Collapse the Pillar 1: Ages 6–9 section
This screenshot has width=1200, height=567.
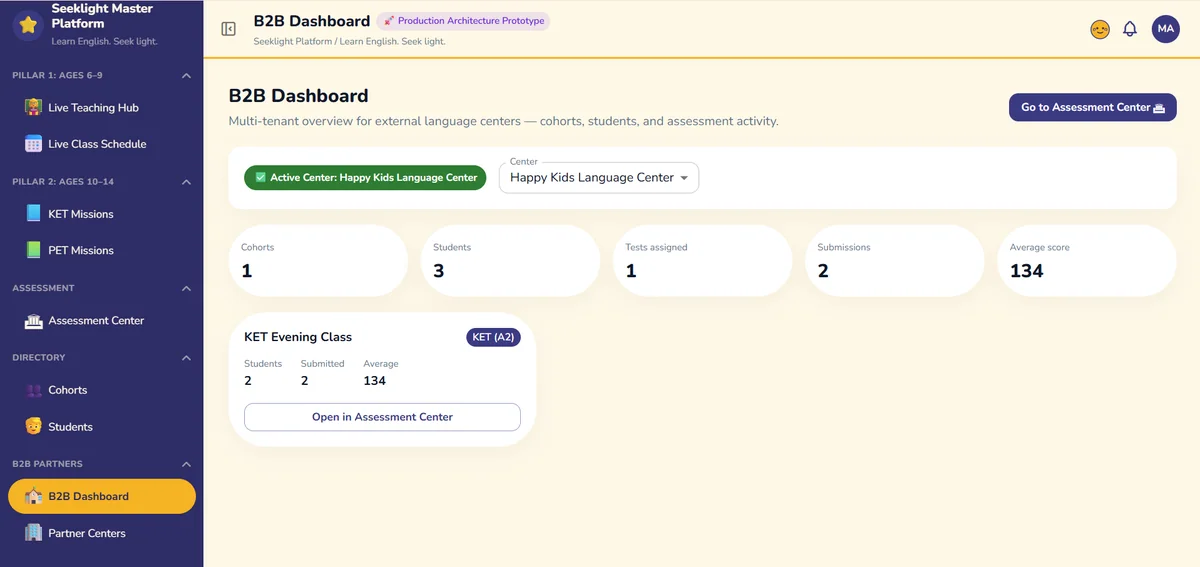pyautogui.click(x=186, y=76)
